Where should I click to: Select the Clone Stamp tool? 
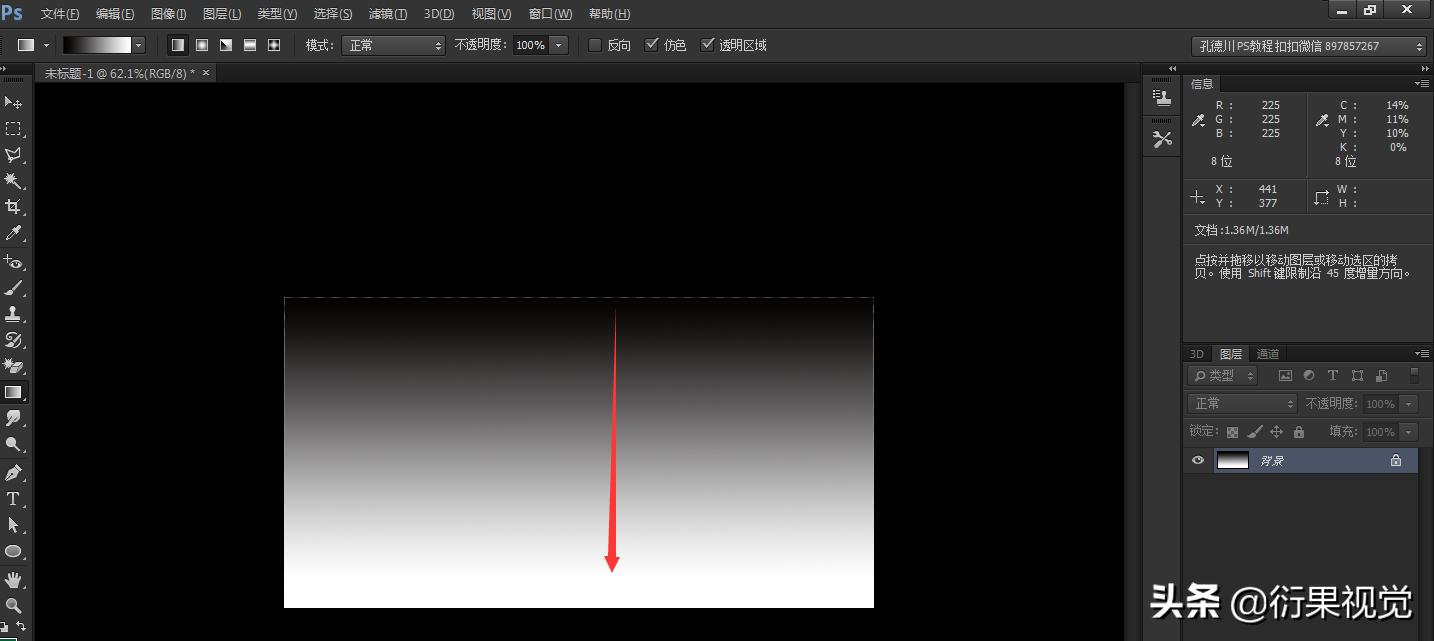tap(14, 313)
